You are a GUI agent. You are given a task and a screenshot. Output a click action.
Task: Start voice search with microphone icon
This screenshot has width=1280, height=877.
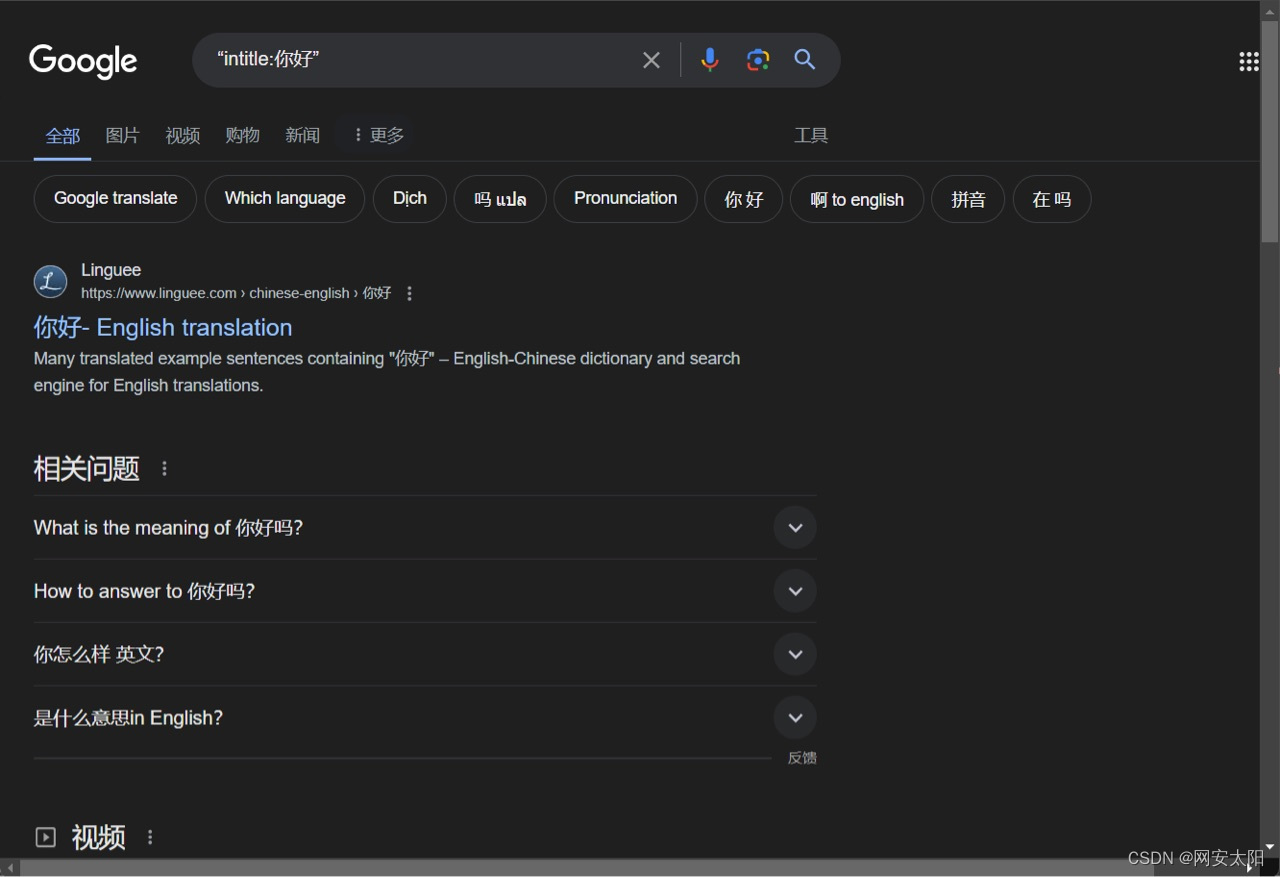pyautogui.click(x=710, y=60)
